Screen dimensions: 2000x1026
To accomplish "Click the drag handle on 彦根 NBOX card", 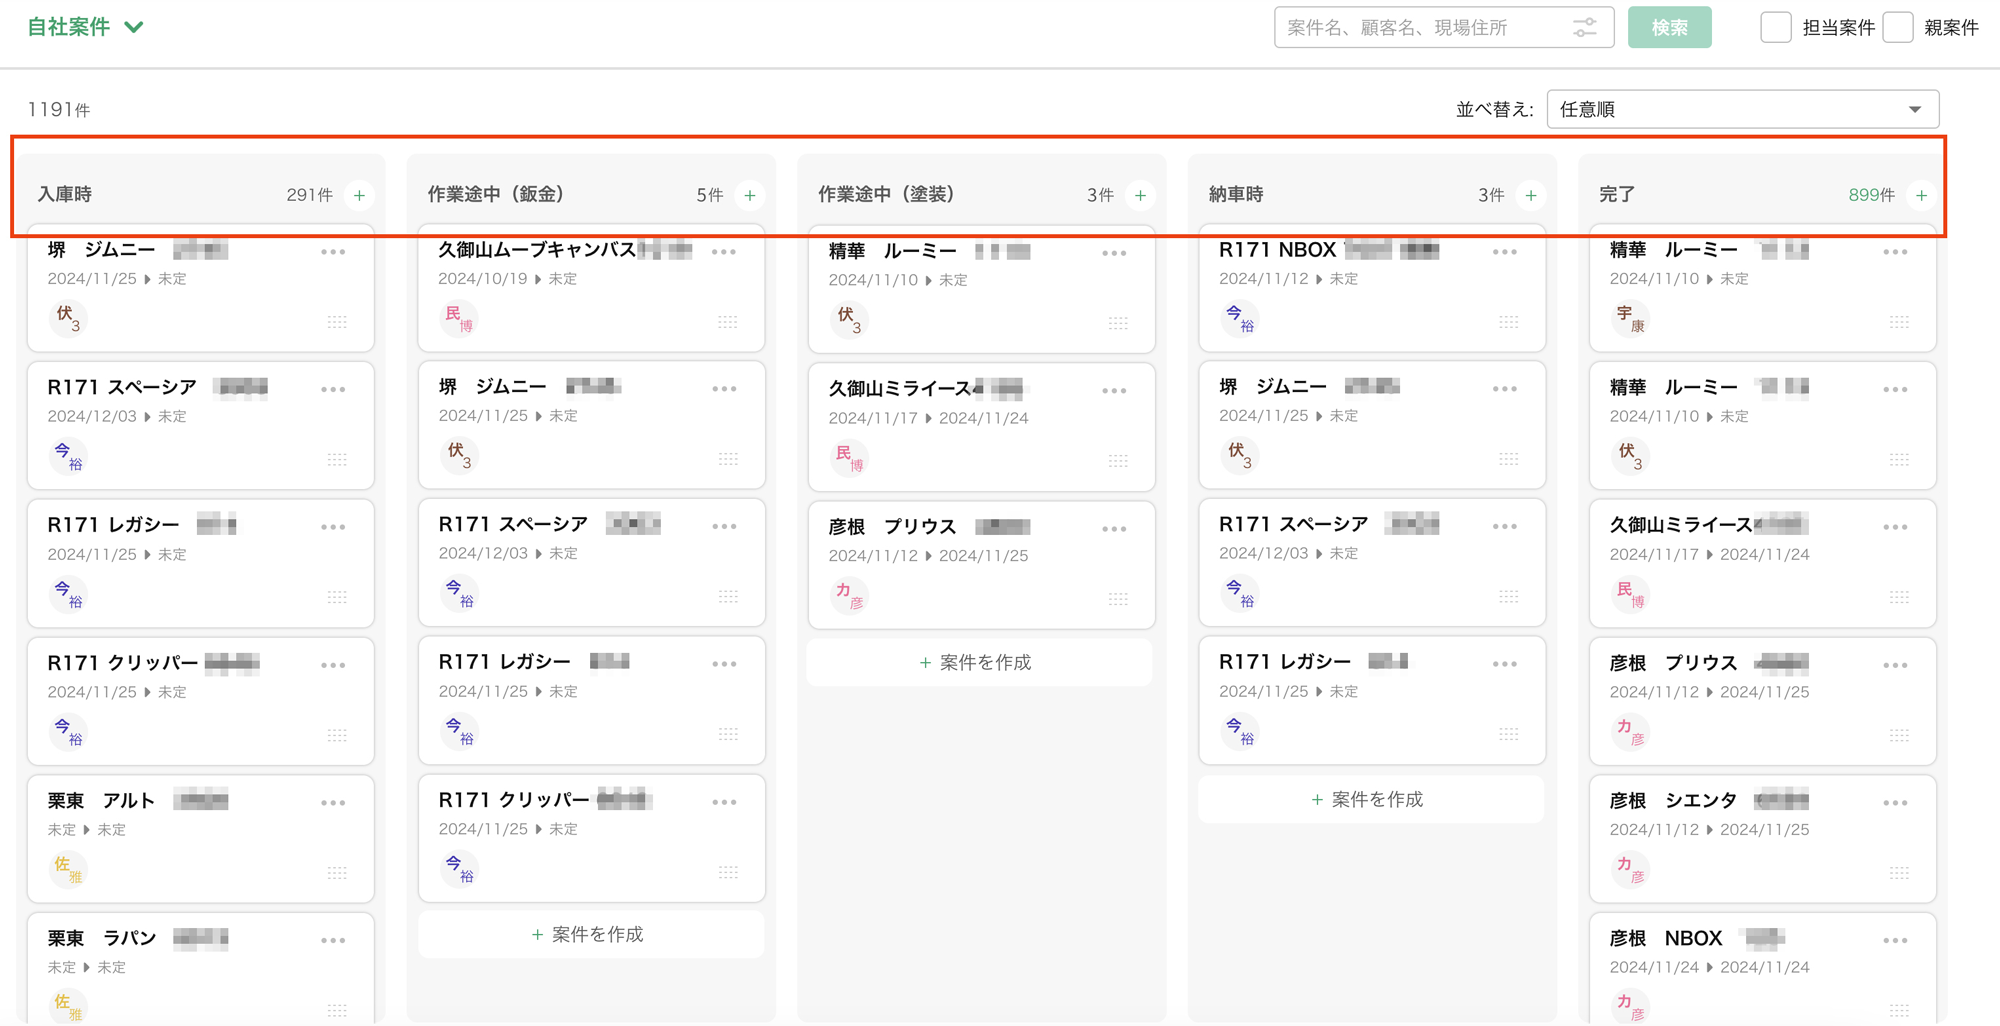I will click(x=1899, y=1009).
